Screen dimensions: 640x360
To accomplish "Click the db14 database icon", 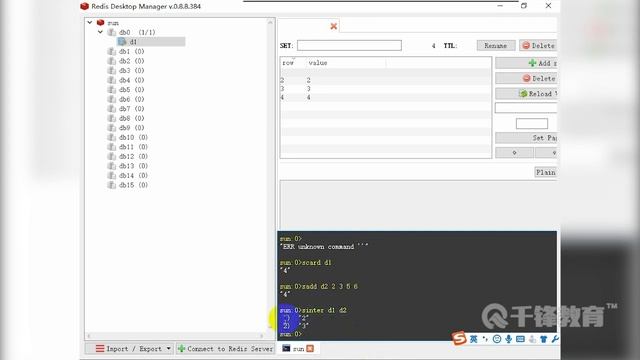I will (111, 175).
